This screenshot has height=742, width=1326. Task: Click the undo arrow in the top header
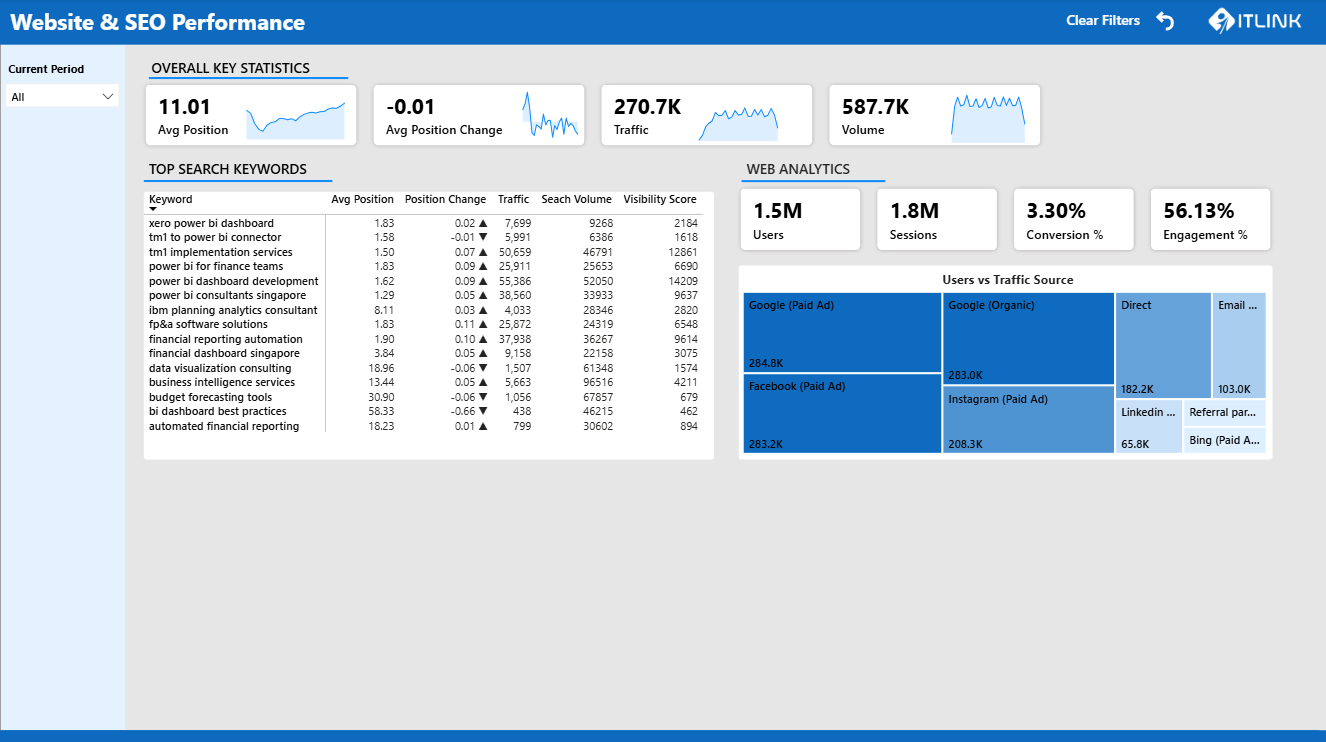click(x=1164, y=19)
